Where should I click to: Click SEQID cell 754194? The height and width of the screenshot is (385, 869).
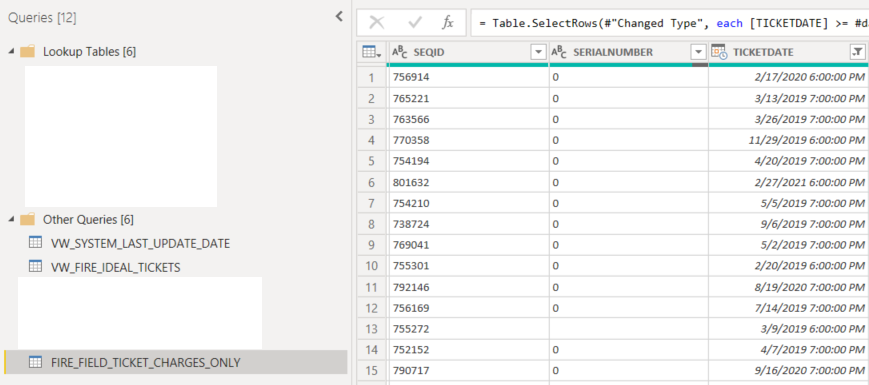(469, 161)
